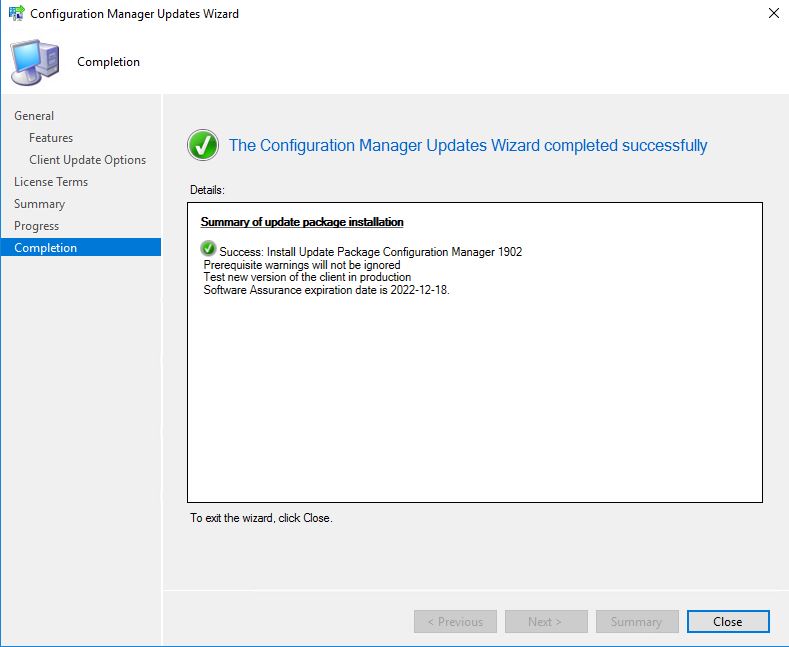Select Summary step in left navigation
Screen dimensions: 789x647
point(39,204)
